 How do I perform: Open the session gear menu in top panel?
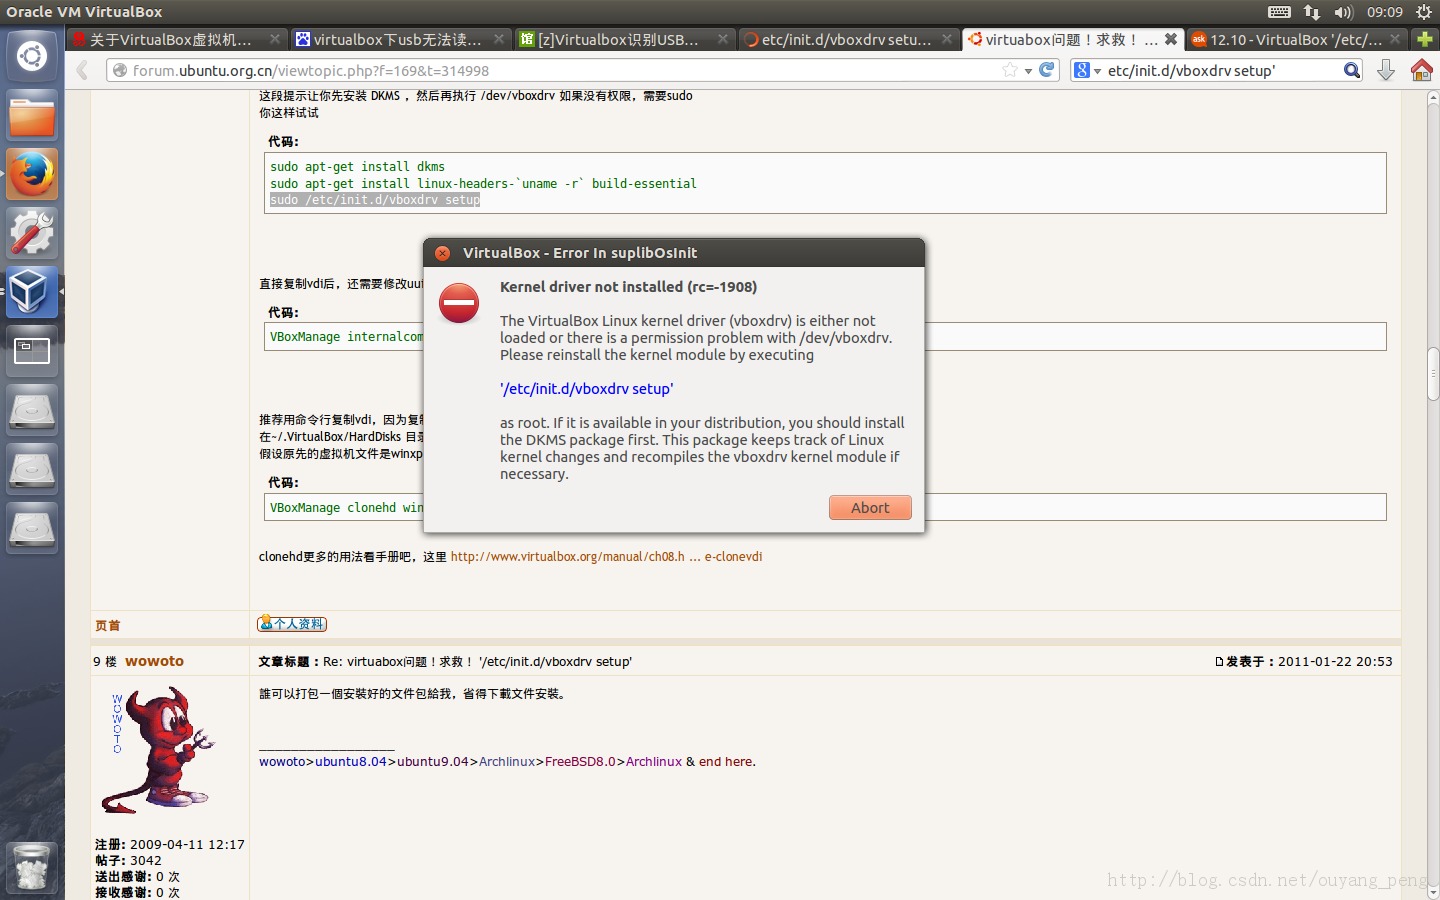point(1423,12)
